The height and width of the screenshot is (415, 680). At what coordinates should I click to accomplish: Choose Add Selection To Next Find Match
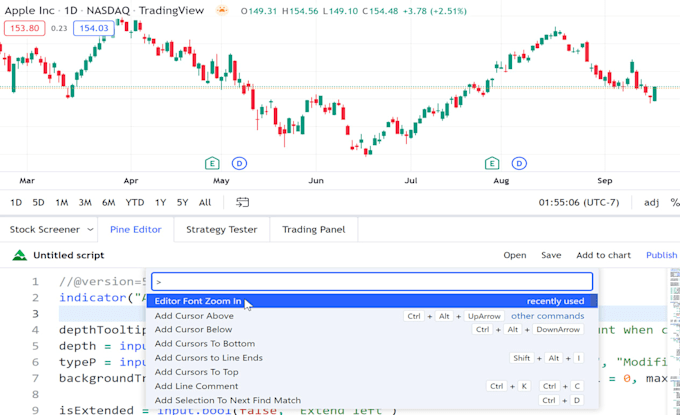(x=372, y=400)
